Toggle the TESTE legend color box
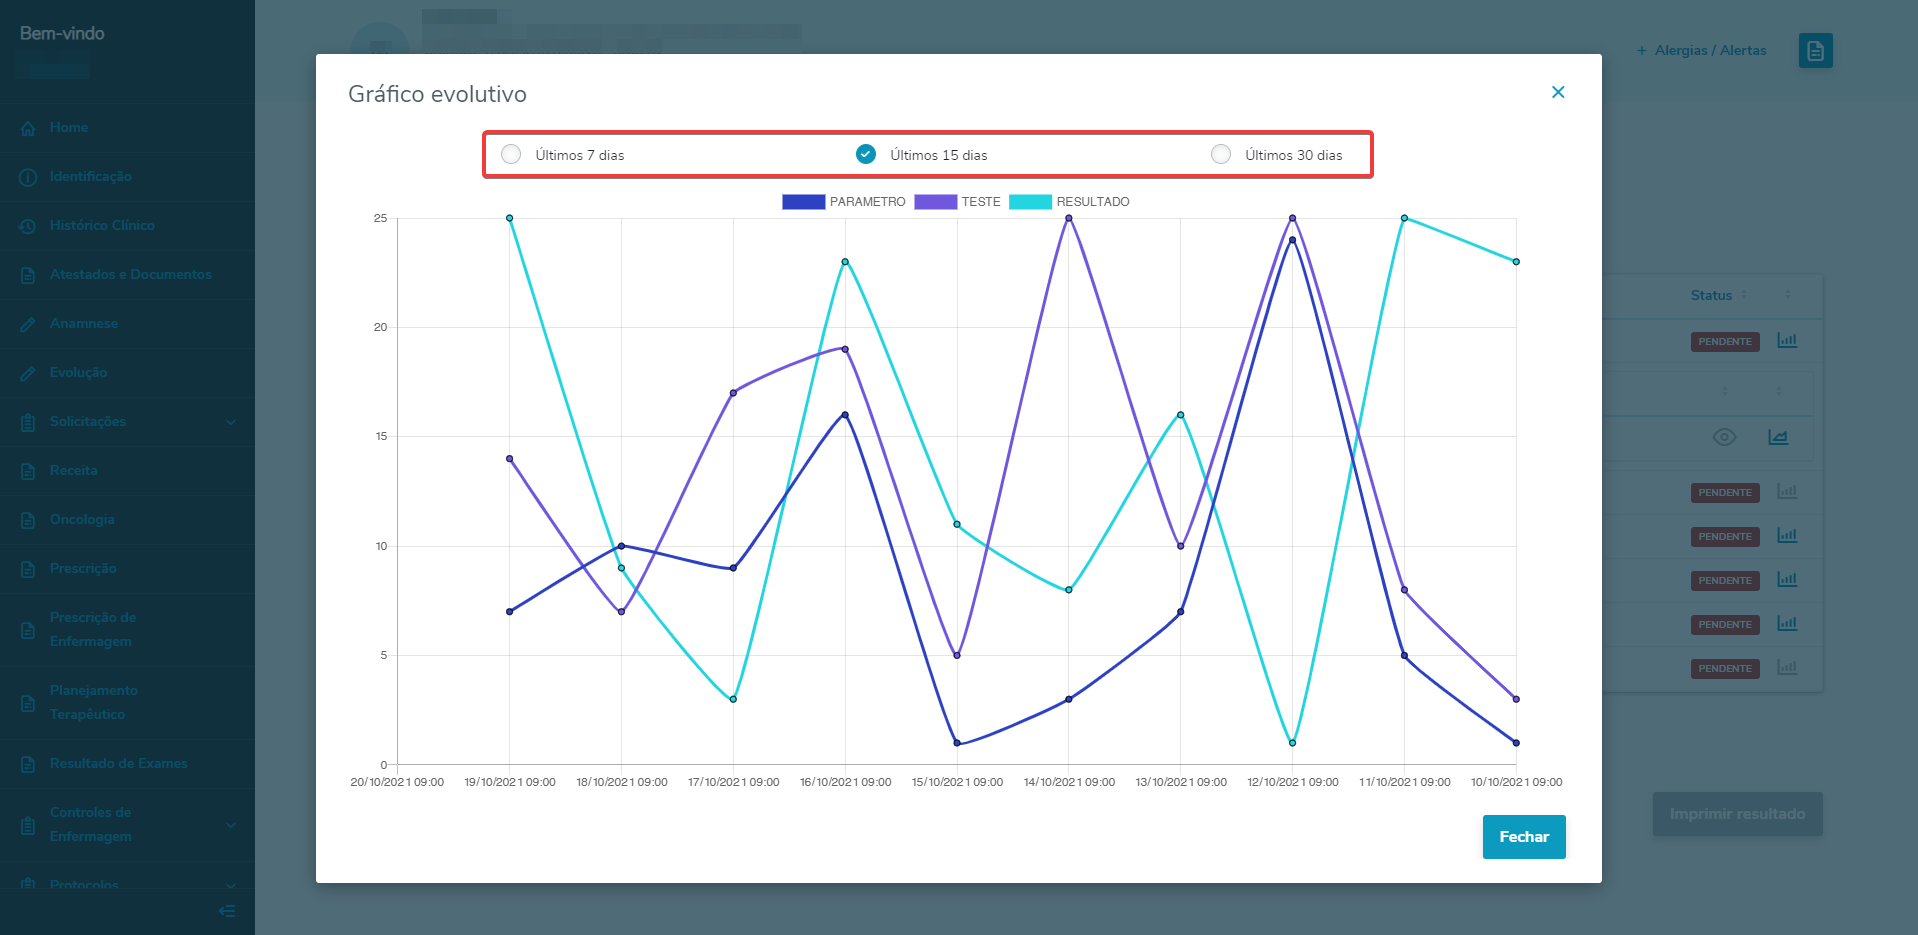This screenshot has width=1918, height=935. coord(935,202)
